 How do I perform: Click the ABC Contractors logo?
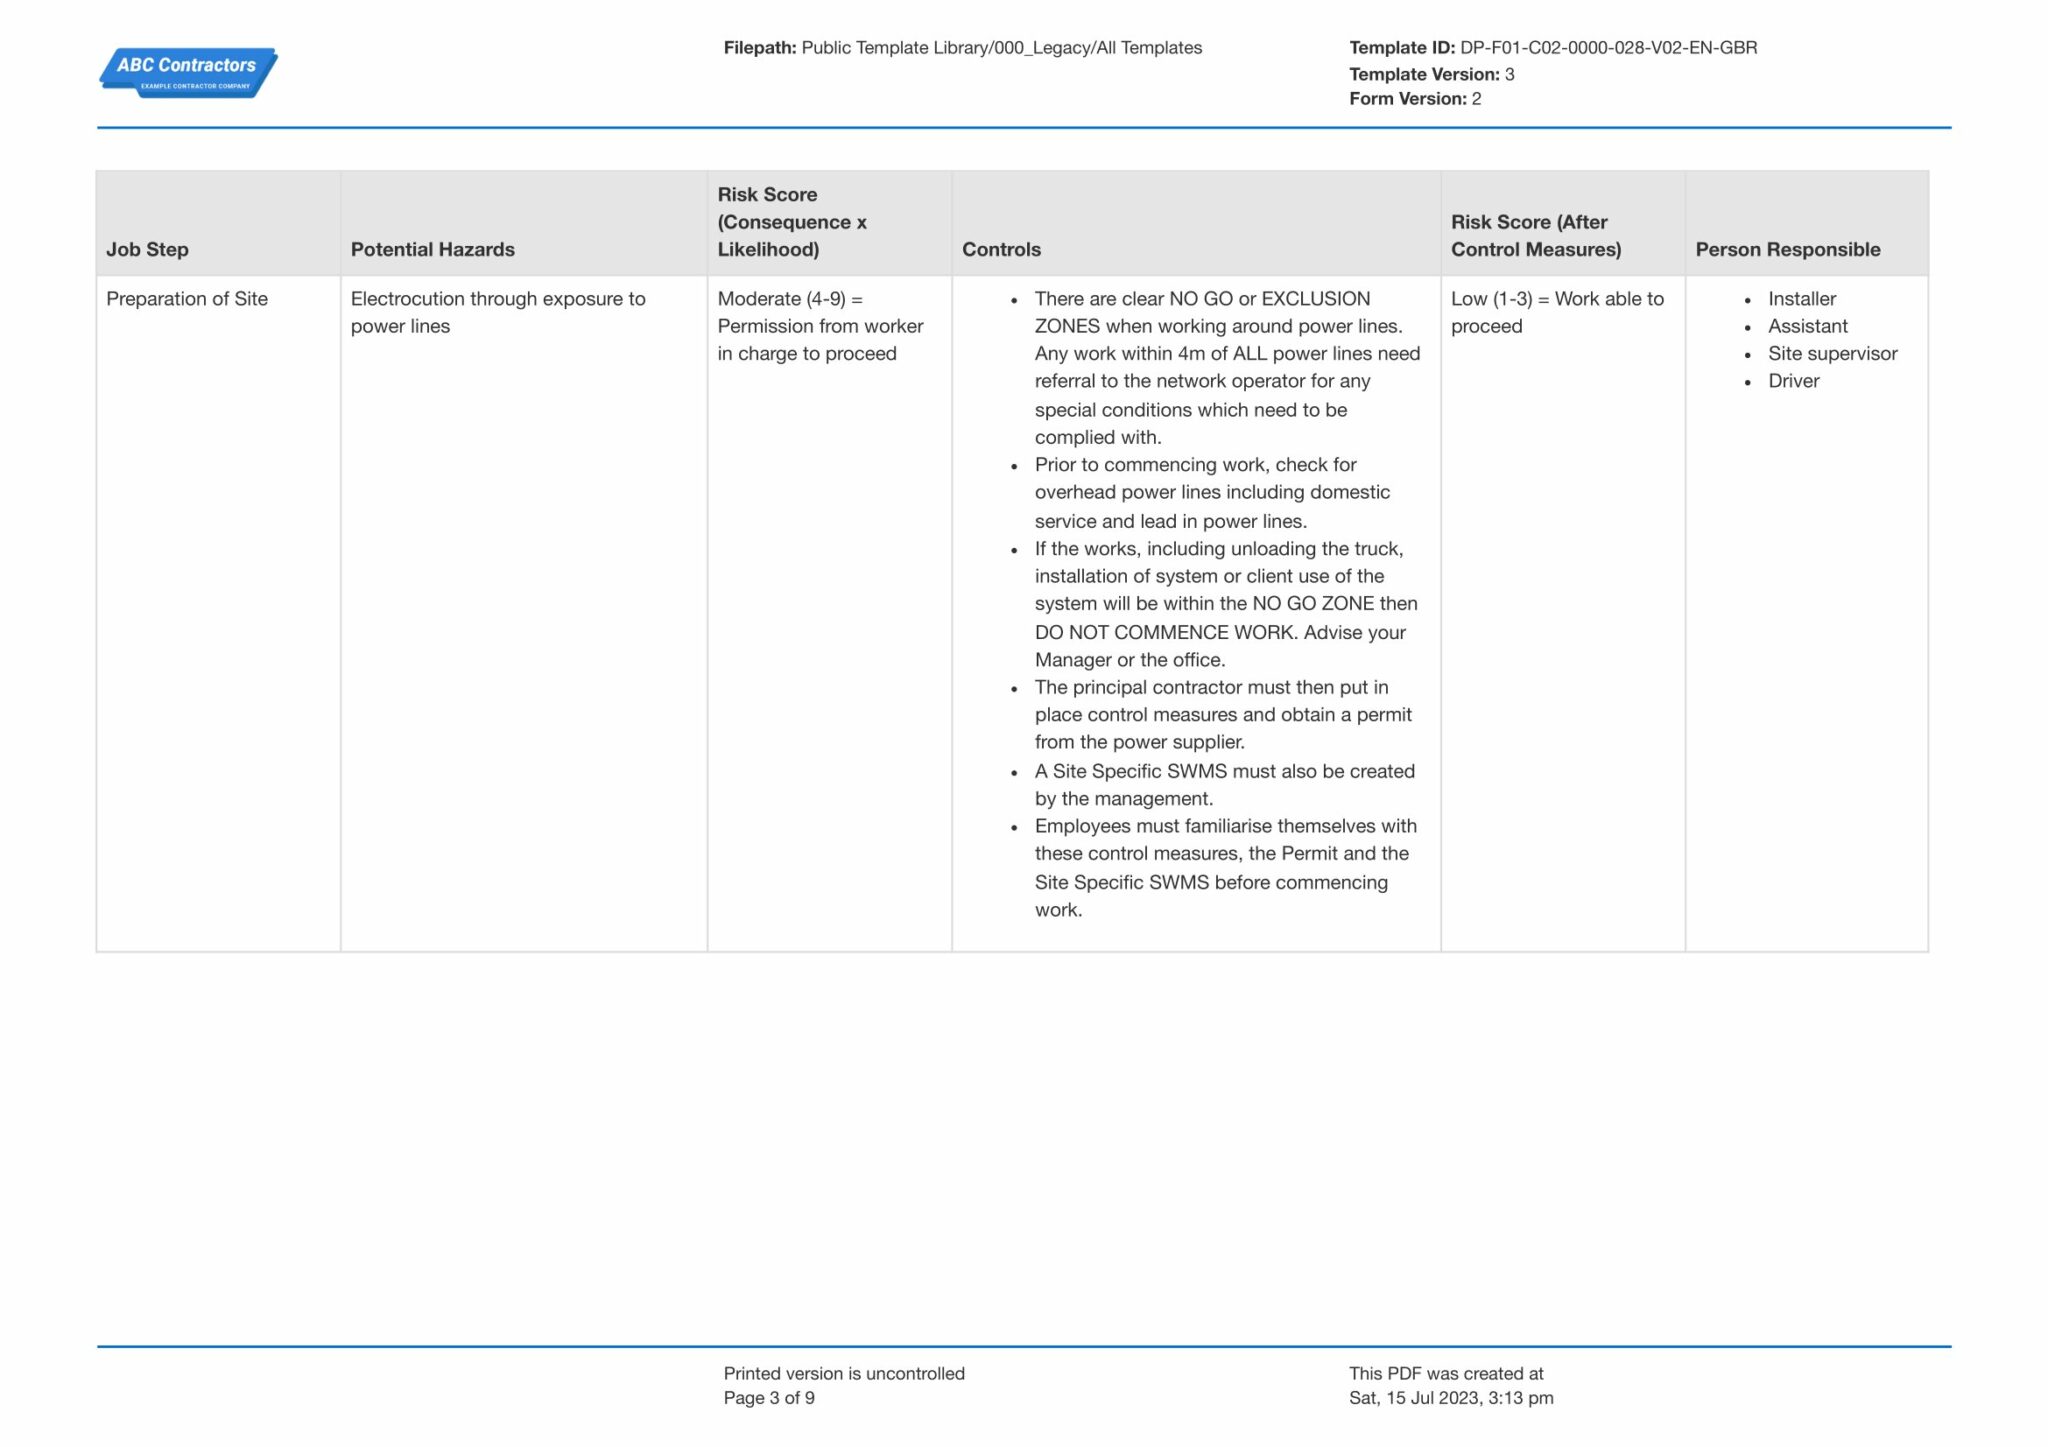click(x=188, y=72)
